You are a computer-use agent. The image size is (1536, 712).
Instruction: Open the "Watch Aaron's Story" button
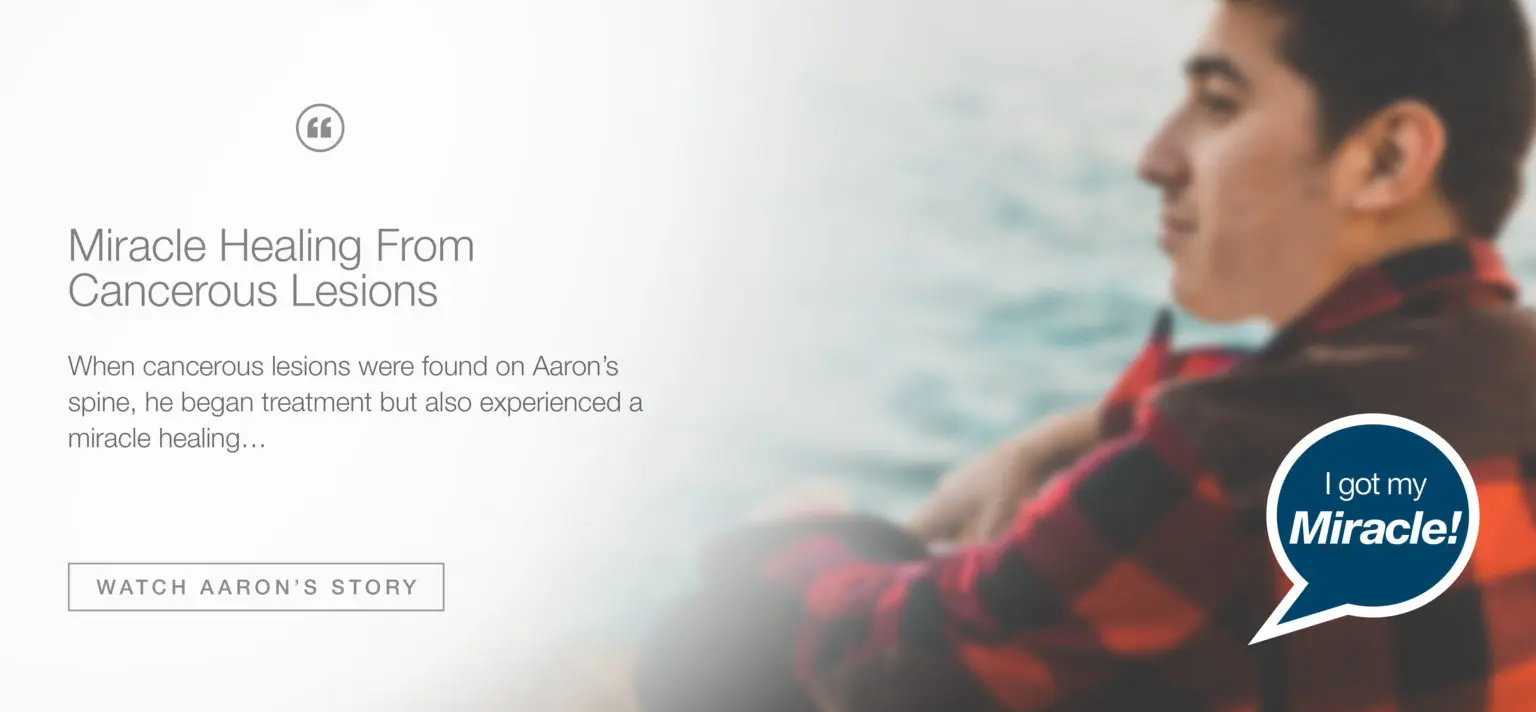256,587
